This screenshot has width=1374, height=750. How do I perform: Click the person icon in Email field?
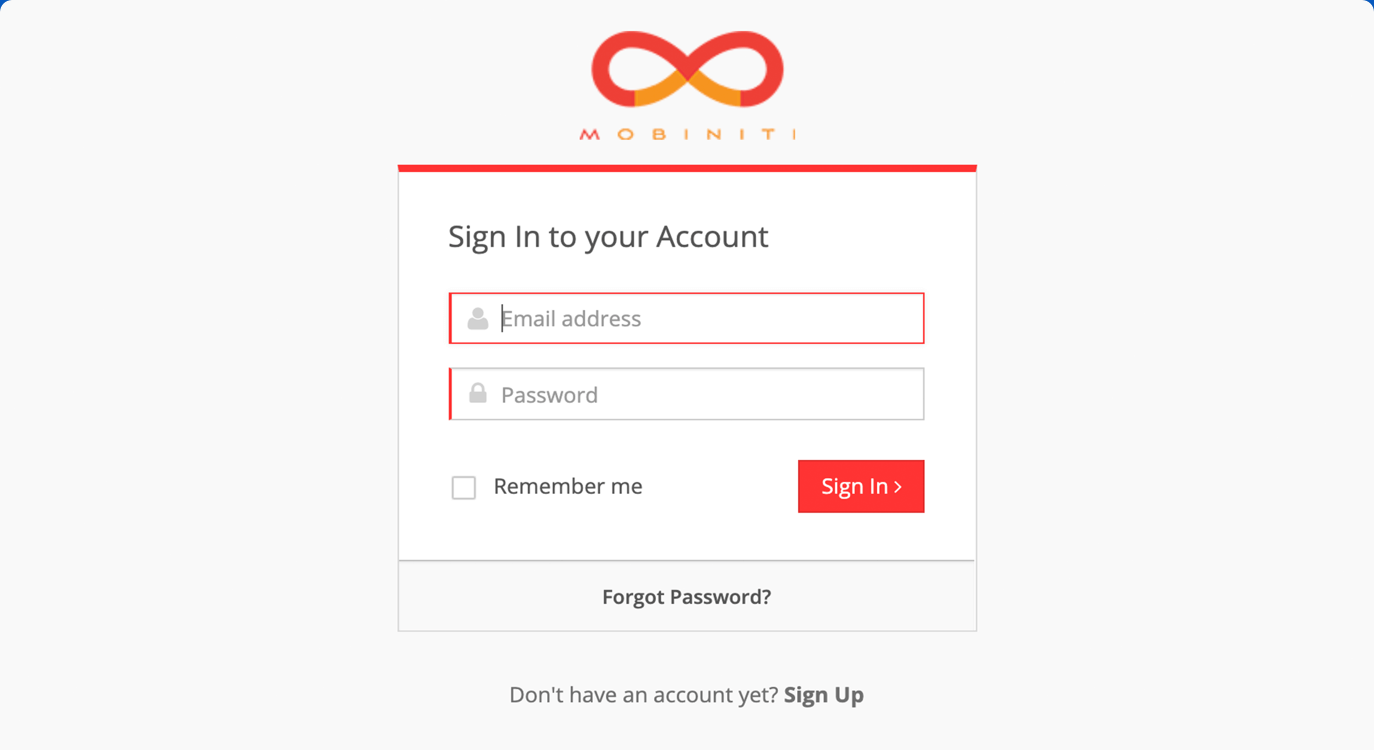click(478, 318)
